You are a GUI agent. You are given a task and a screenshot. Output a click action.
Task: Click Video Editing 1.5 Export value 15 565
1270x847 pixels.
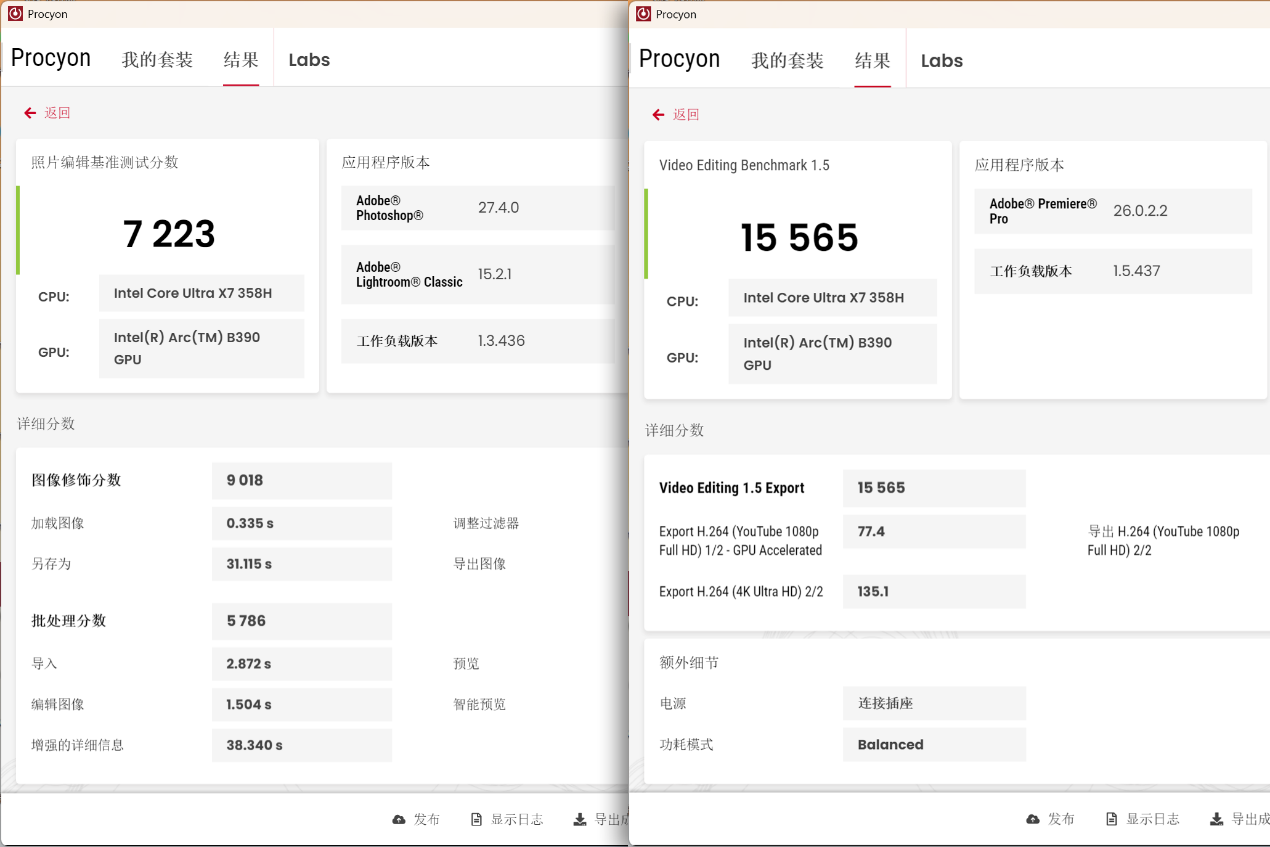[934, 488]
